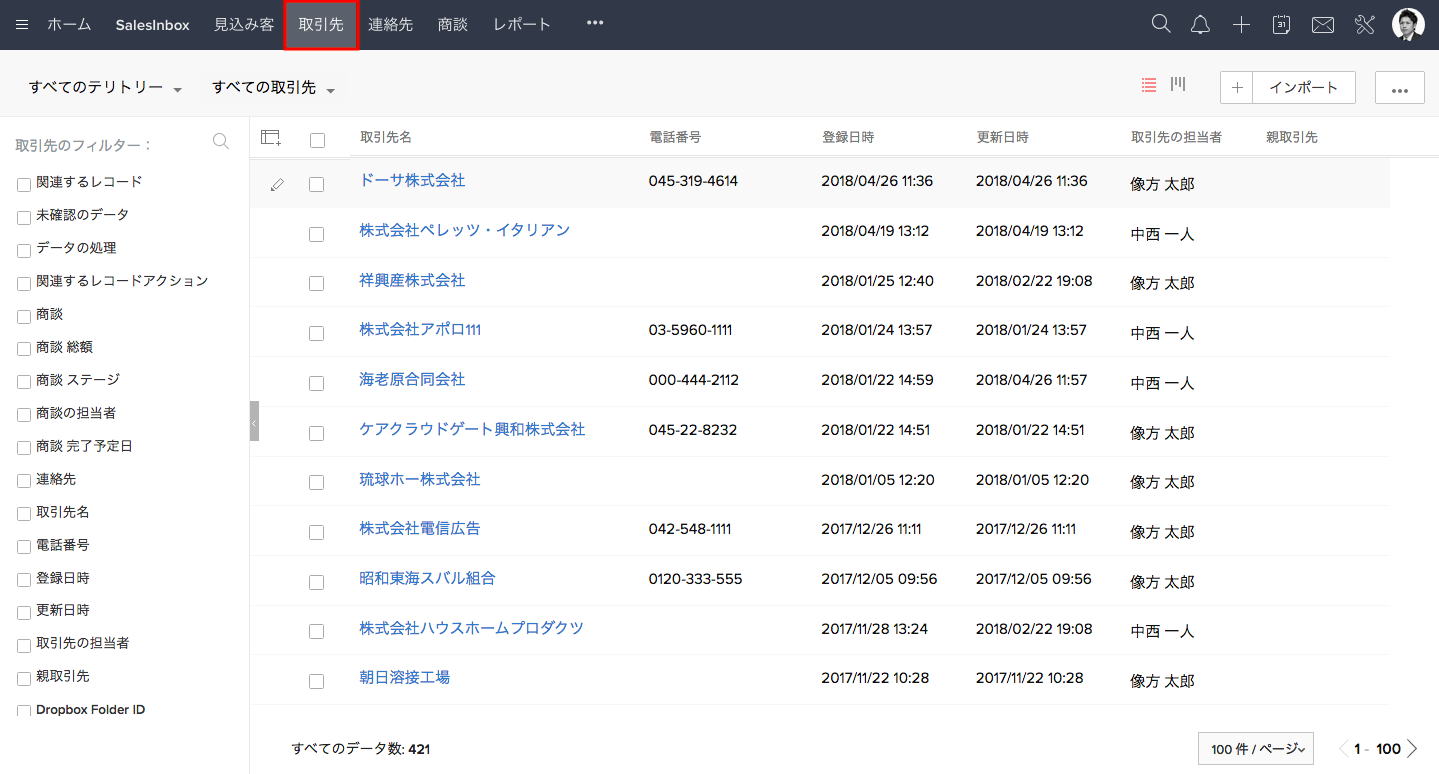Enable the 商談 総額 filter checkbox
This screenshot has height=774, width=1439.
click(24, 349)
